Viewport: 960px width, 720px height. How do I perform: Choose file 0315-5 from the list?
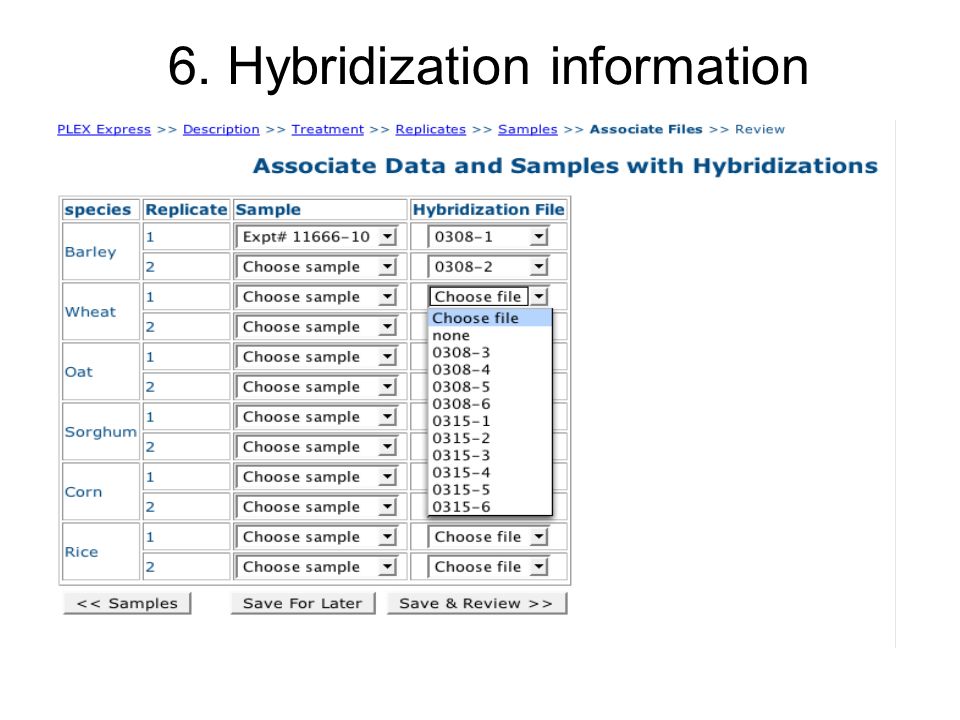click(x=490, y=489)
